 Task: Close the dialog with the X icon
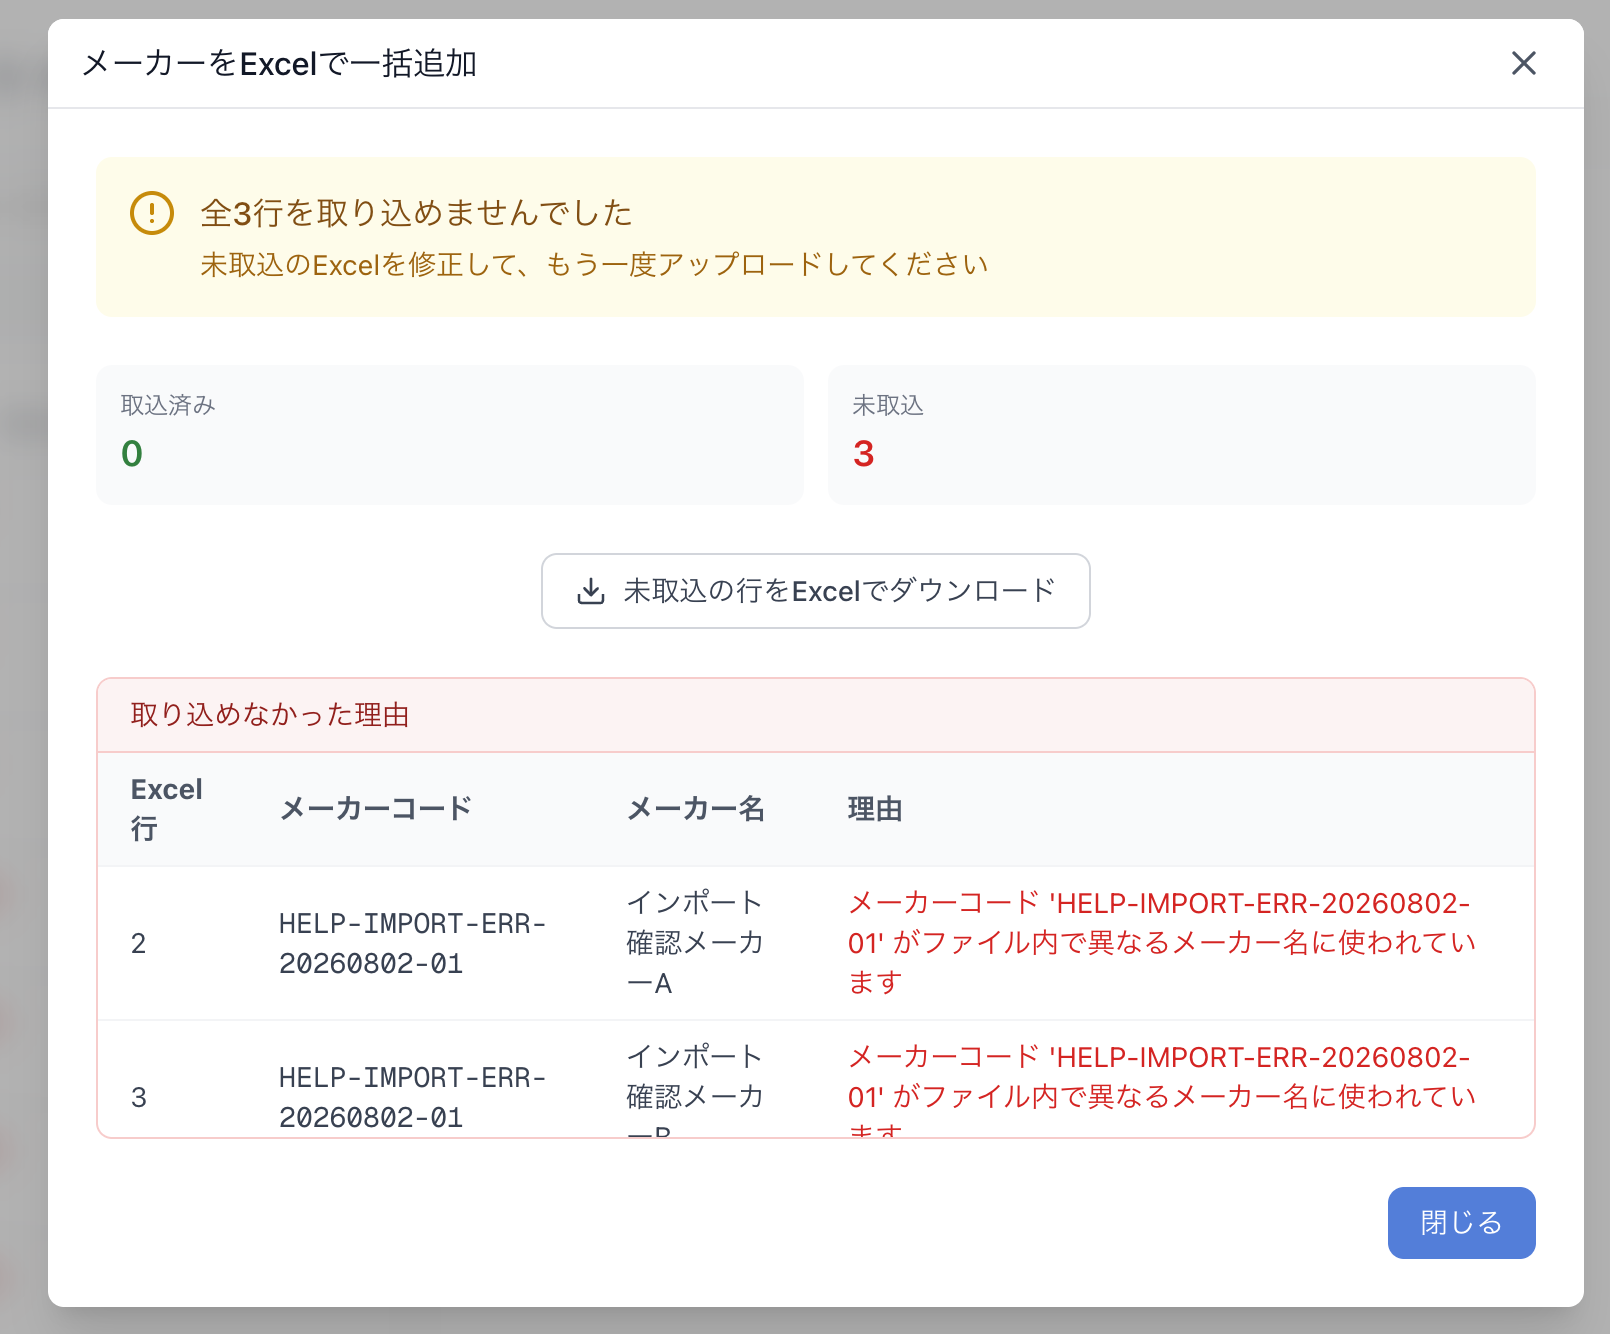[x=1523, y=63]
